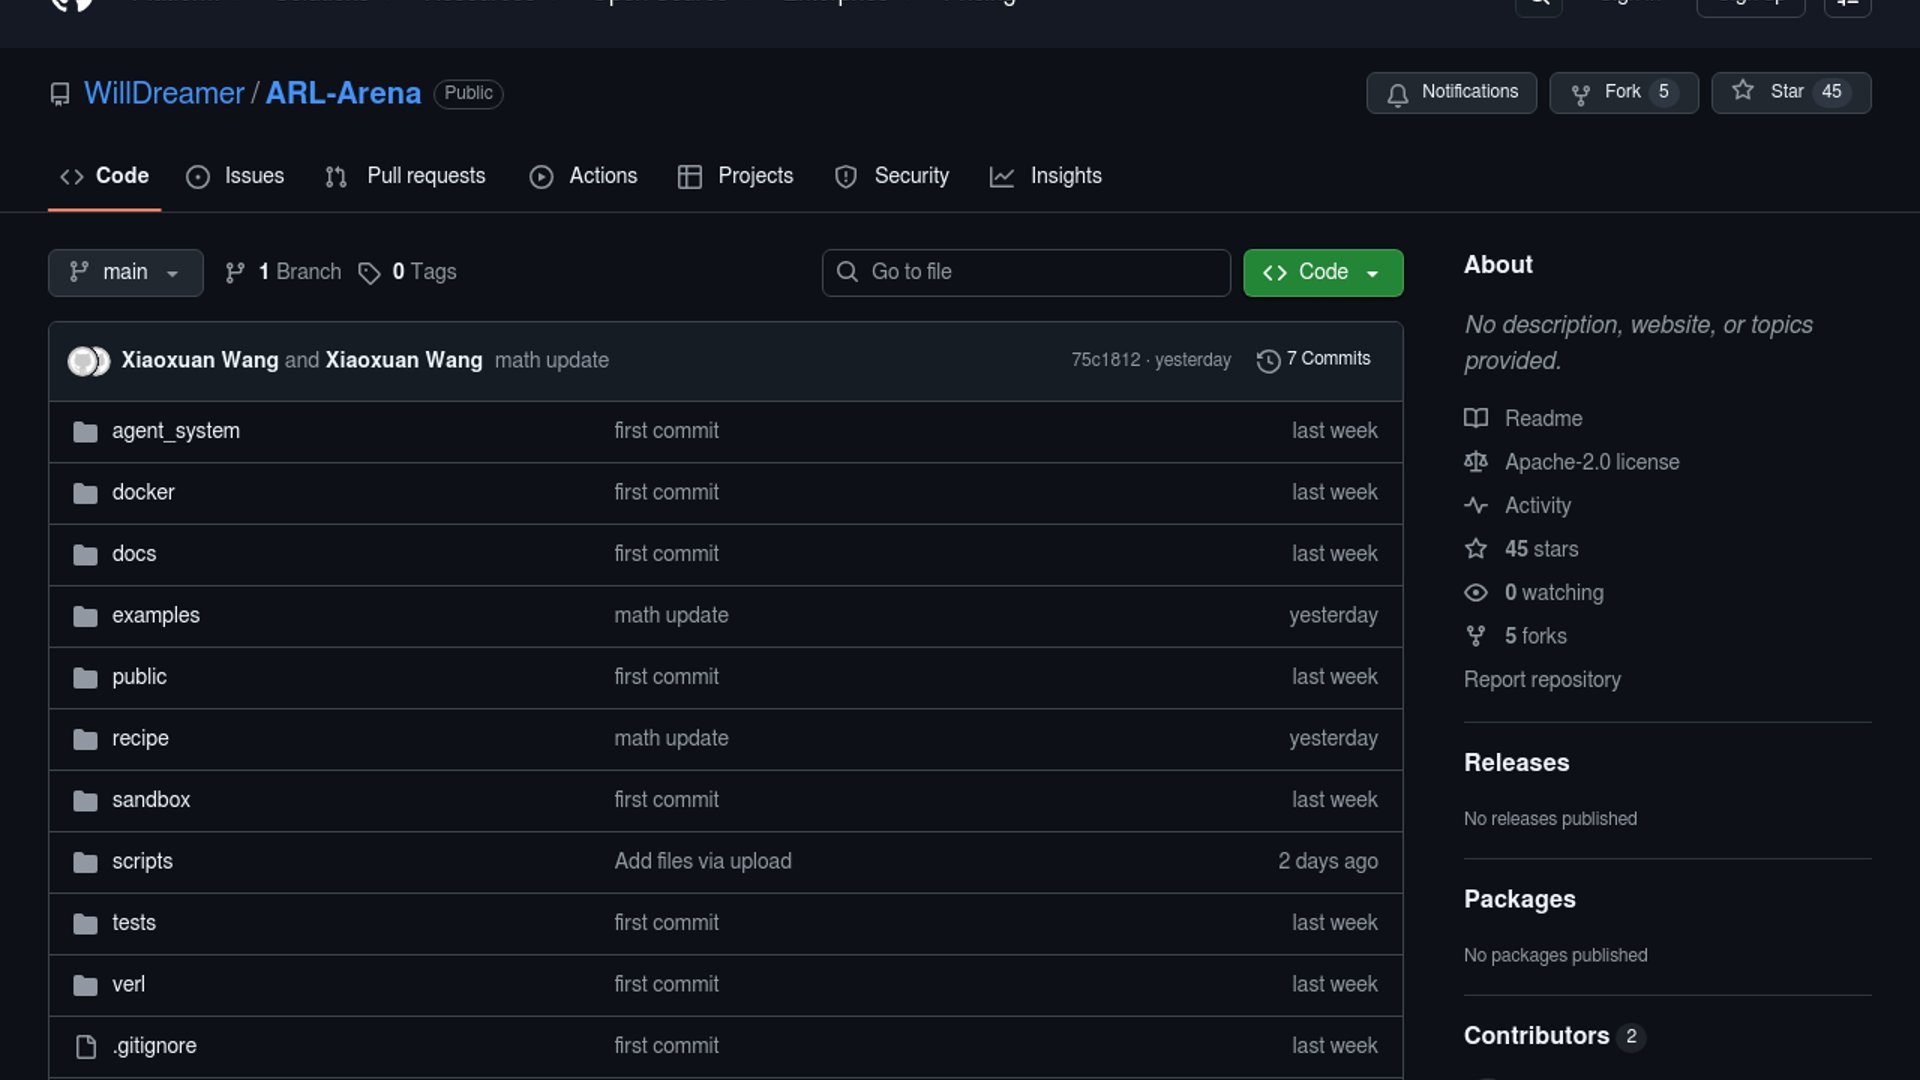Click the tag icon showing 0 Tags
The image size is (1920, 1080).
pos(369,273)
